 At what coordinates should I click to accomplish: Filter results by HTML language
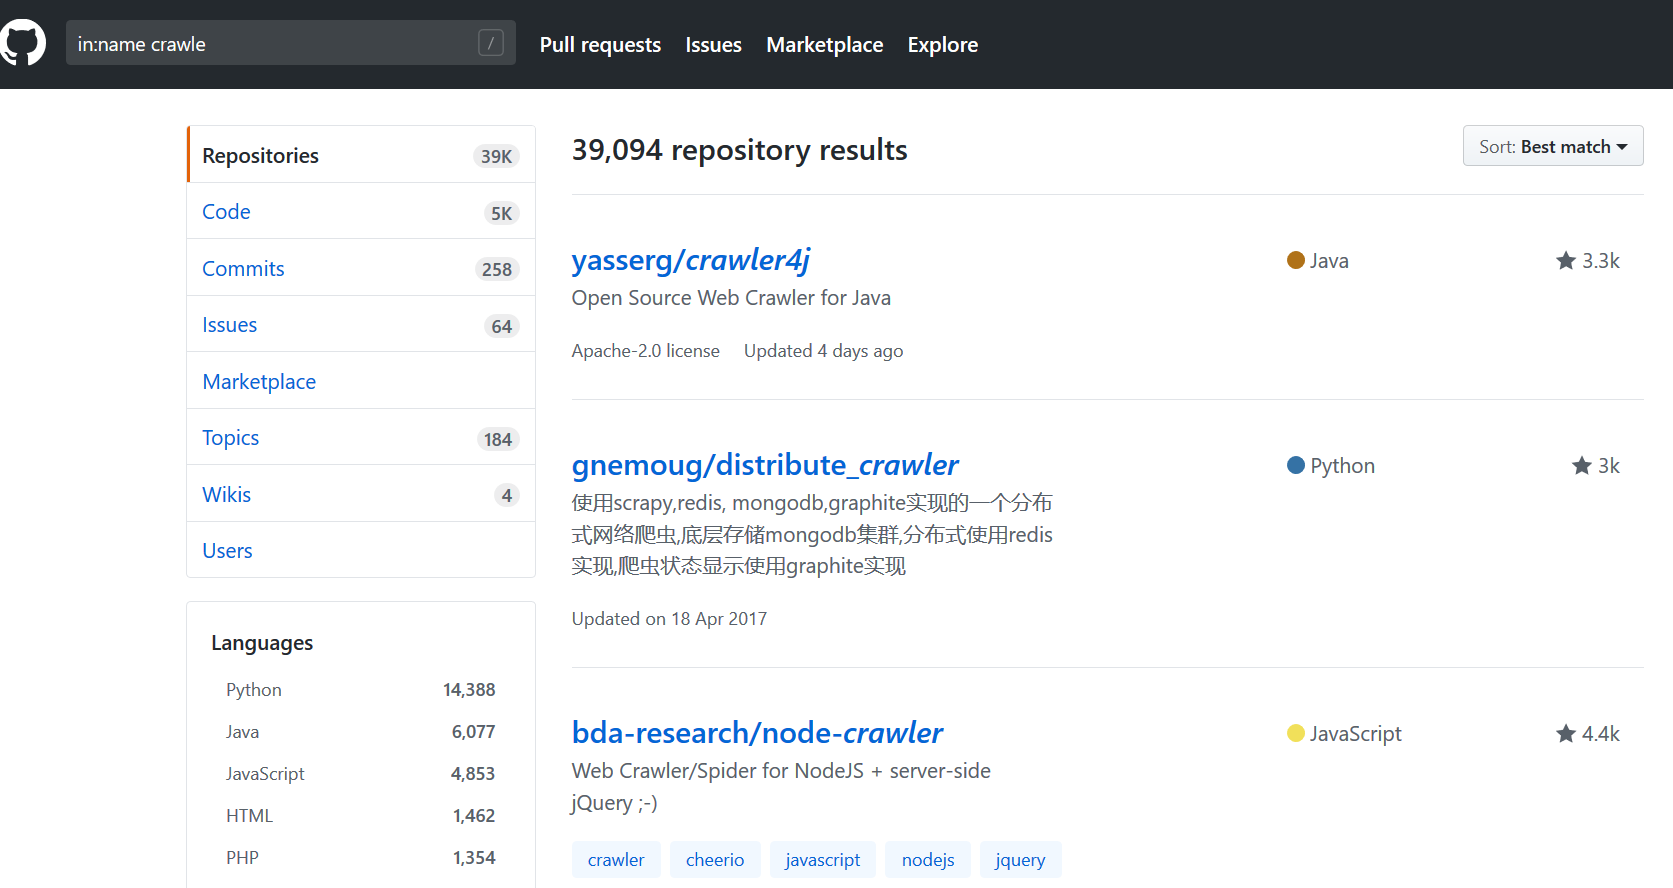click(x=249, y=816)
